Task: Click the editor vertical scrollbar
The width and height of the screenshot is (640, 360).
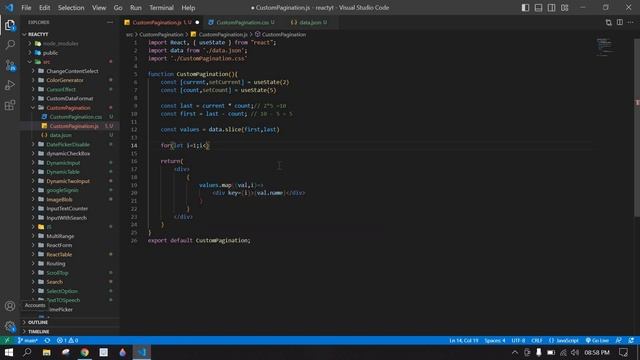Action: tap(637, 128)
